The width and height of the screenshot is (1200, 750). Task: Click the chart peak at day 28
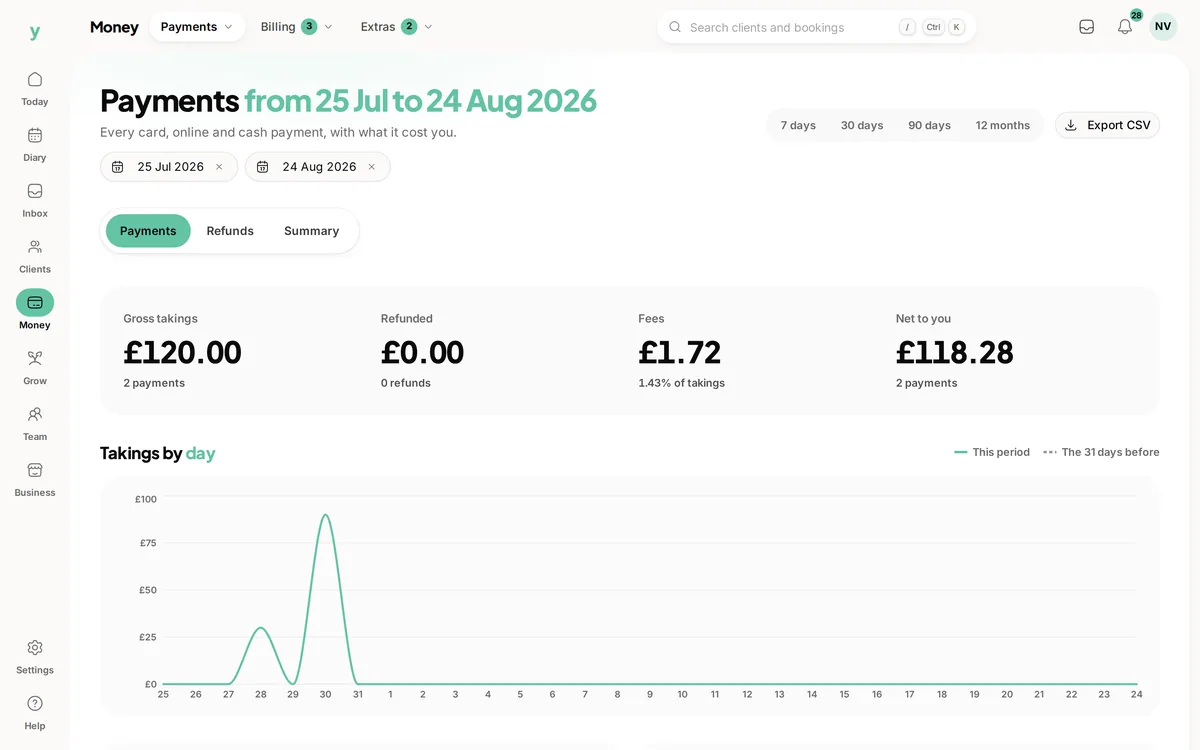[x=260, y=628]
